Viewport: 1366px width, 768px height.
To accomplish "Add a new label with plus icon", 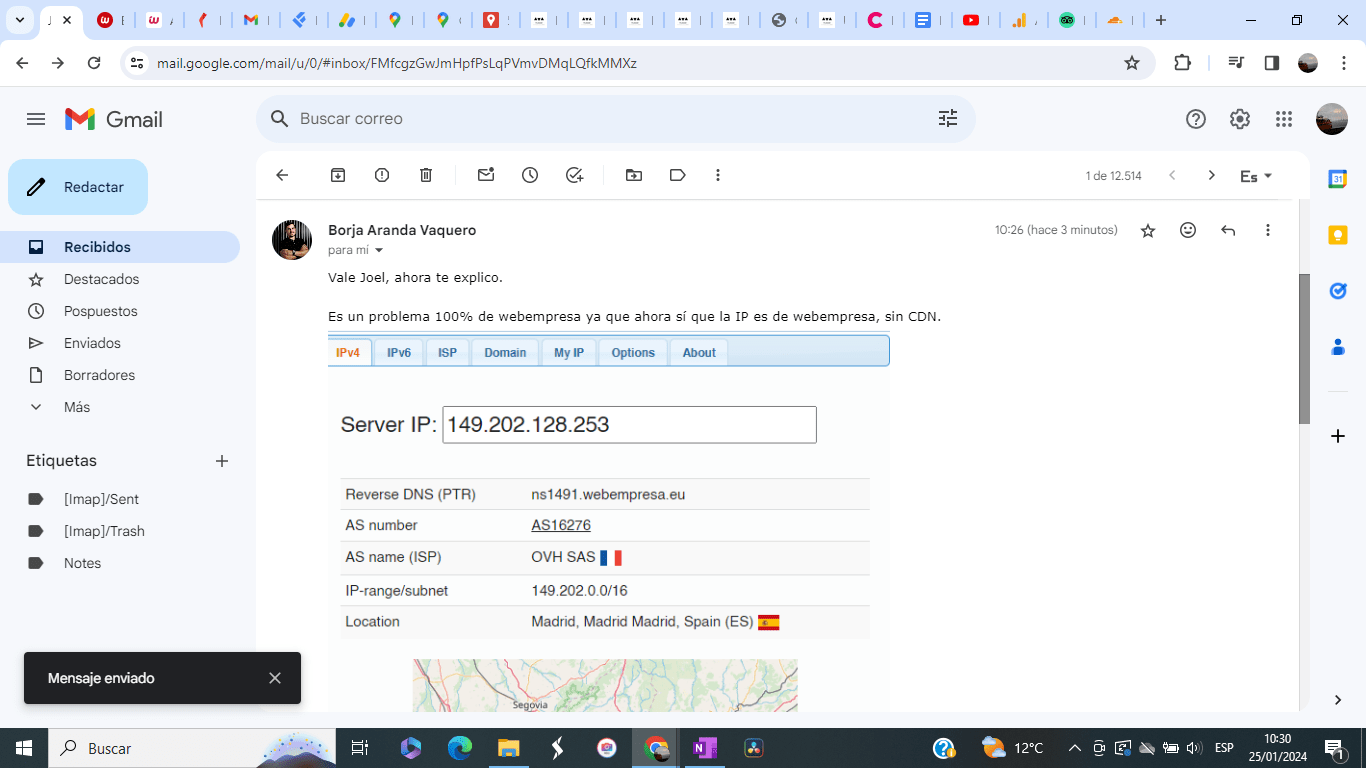I will [x=222, y=461].
